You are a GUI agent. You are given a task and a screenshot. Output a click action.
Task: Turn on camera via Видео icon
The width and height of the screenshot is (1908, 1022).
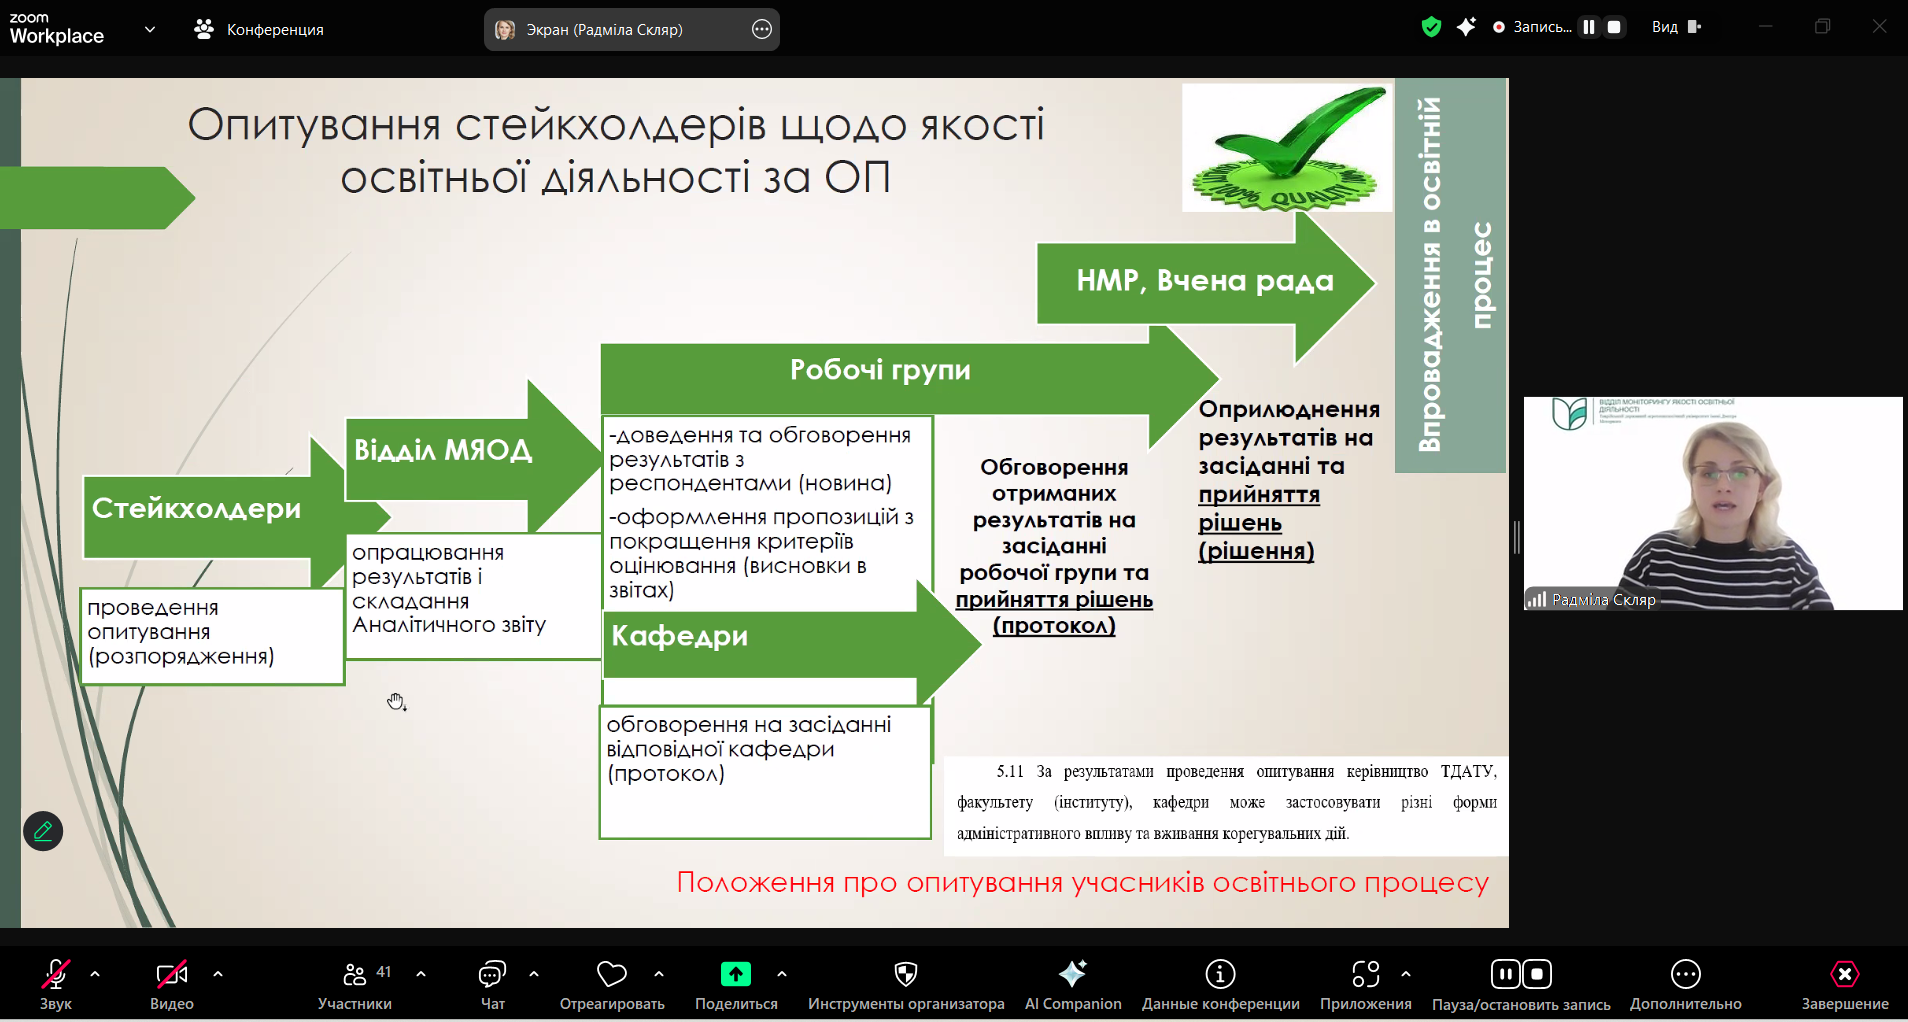point(171,974)
